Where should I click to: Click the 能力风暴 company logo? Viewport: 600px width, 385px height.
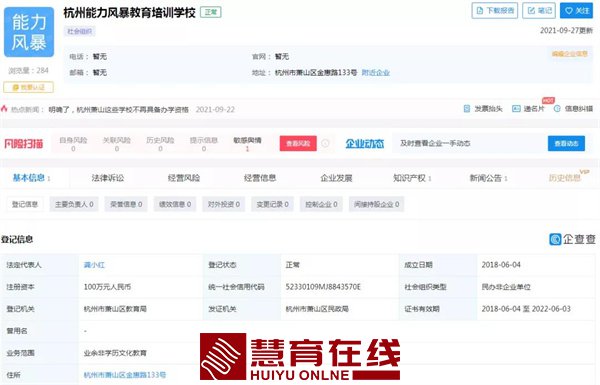click(29, 32)
